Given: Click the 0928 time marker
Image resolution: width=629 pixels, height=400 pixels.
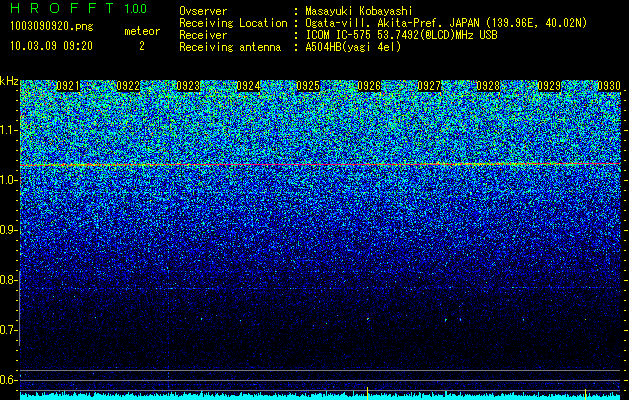Looking at the screenshot, I should (x=489, y=86).
